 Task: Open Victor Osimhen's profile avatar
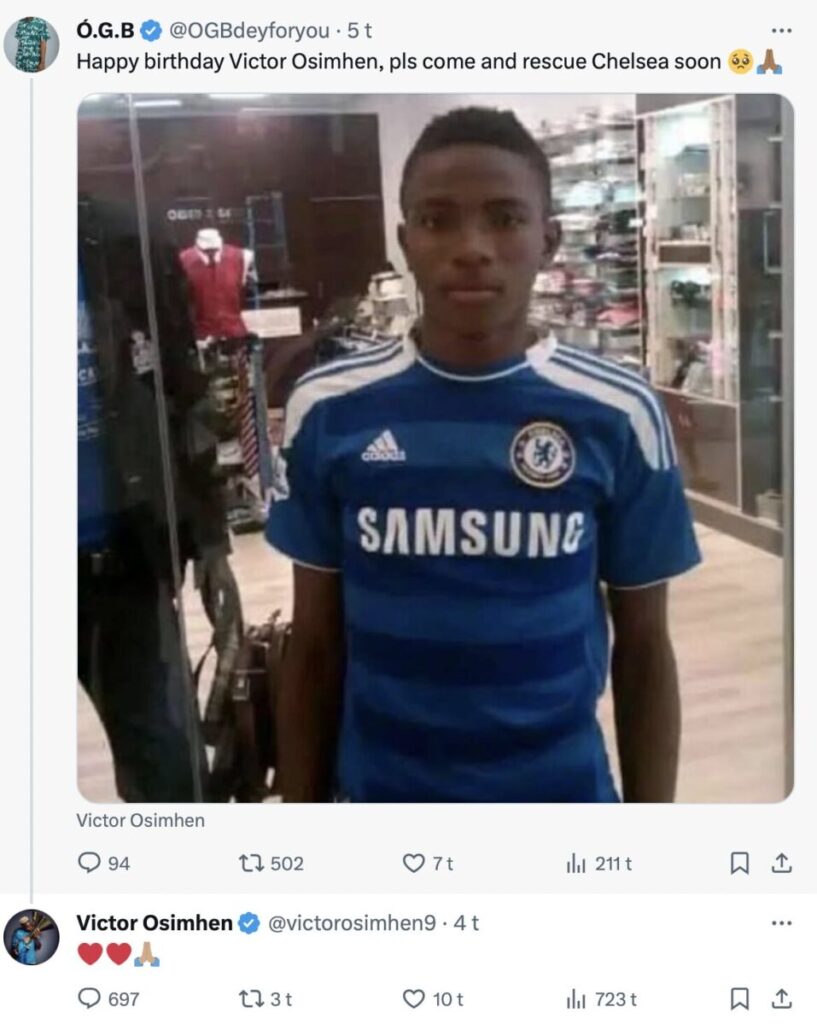click(x=31, y=937)
